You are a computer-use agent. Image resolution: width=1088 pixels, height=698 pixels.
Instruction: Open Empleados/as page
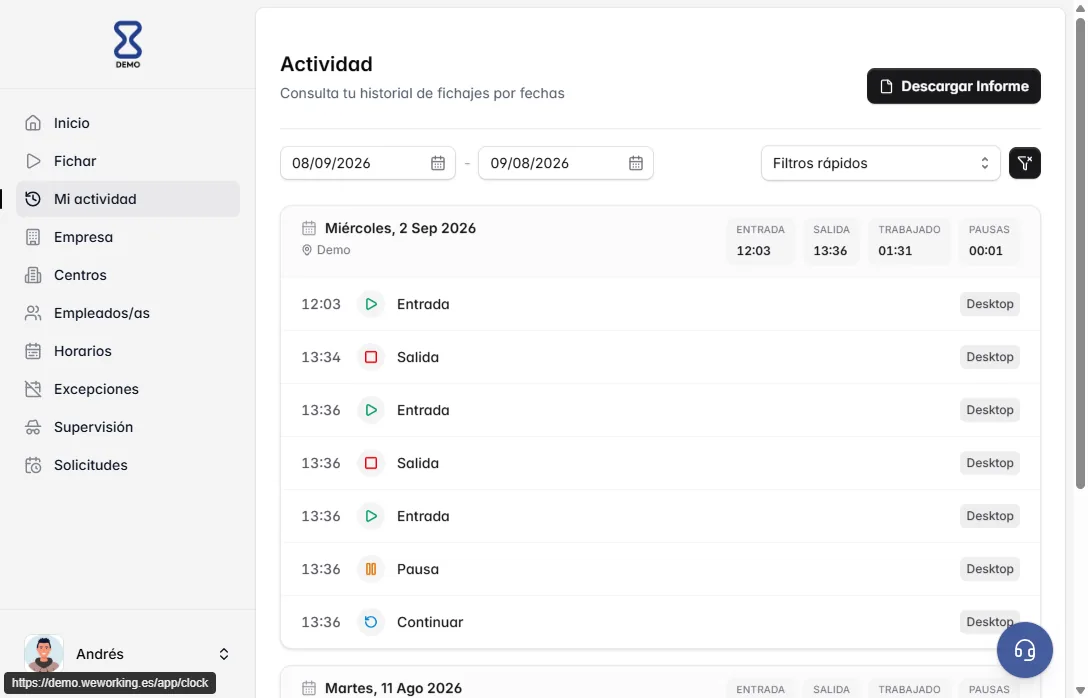[x=128, y=313]
